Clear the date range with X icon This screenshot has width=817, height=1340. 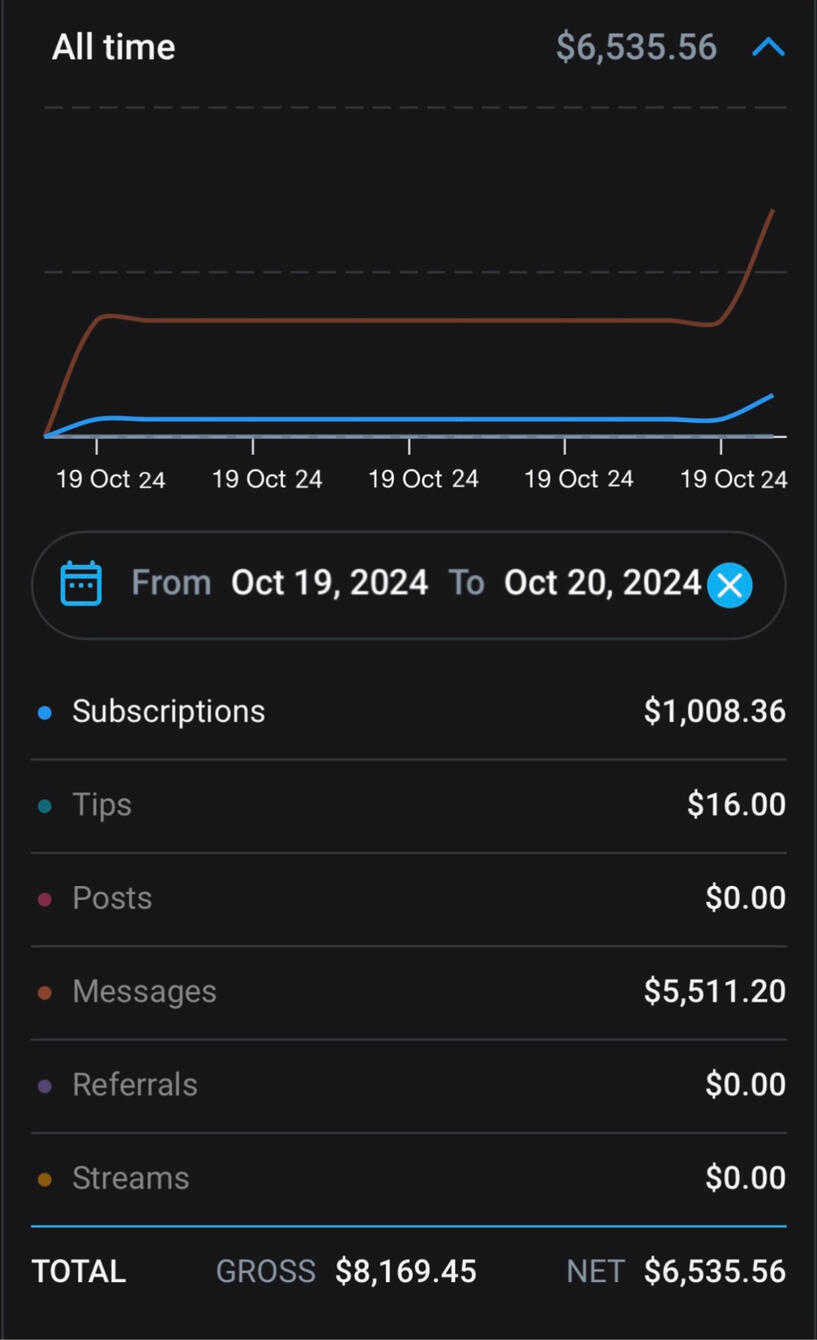730,585
